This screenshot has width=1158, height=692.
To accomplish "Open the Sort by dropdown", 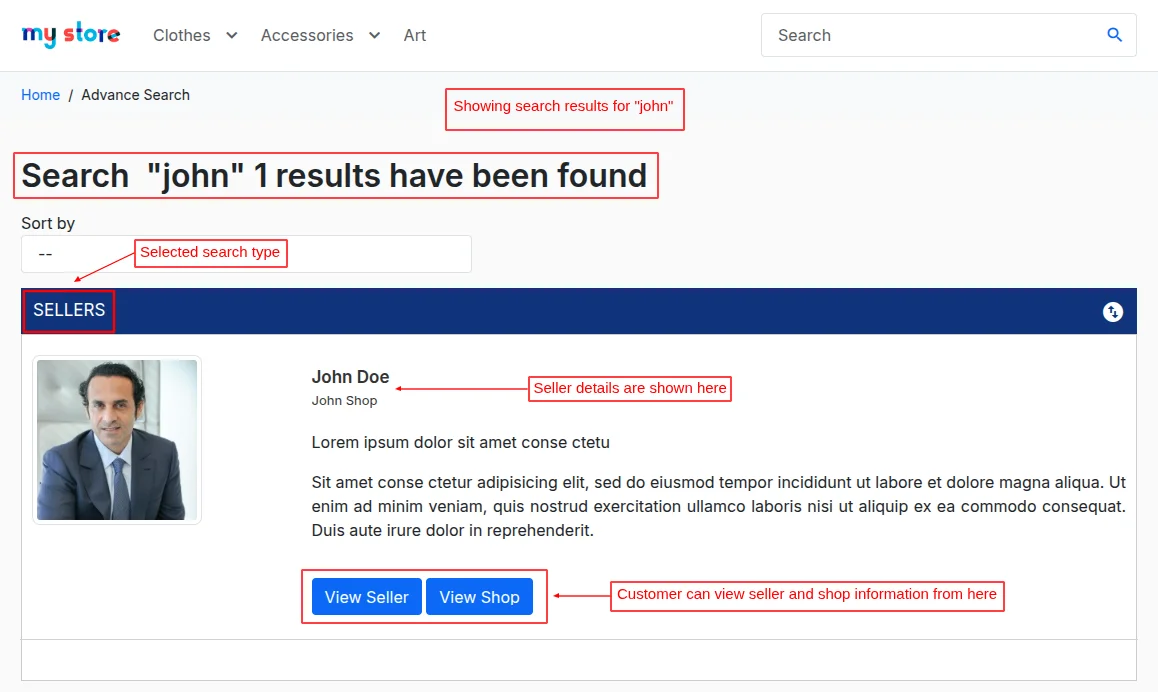I will point(246,254).
